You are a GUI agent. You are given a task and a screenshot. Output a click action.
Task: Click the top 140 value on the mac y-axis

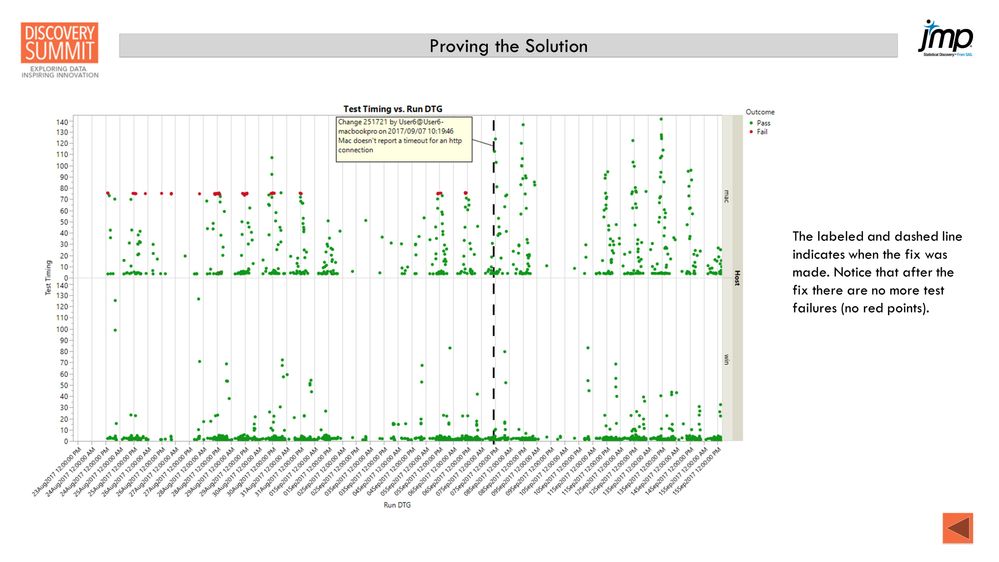tap(62, 122)
